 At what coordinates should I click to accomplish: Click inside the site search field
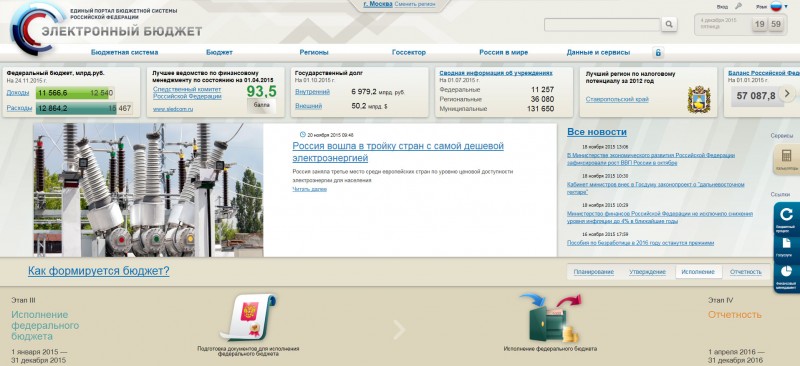click(603, 25)
